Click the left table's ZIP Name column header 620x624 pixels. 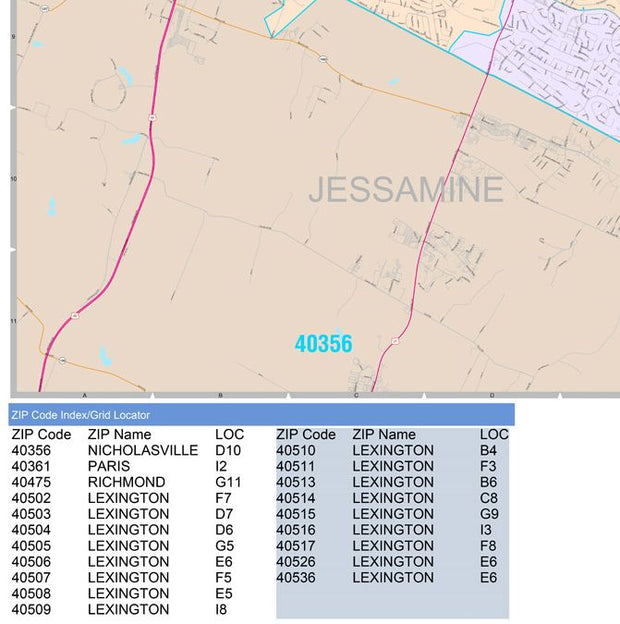tap(119, 435)
